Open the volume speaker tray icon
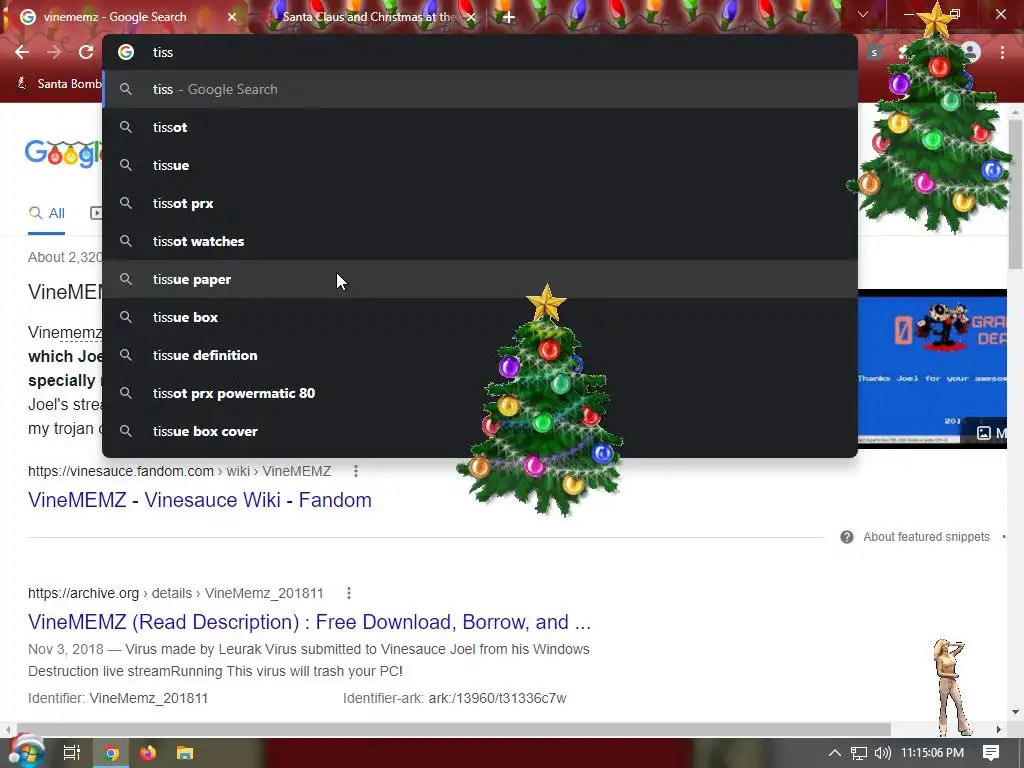This screenshot has height=768, width=1024. pyautogui.click(x=882, y=753)
